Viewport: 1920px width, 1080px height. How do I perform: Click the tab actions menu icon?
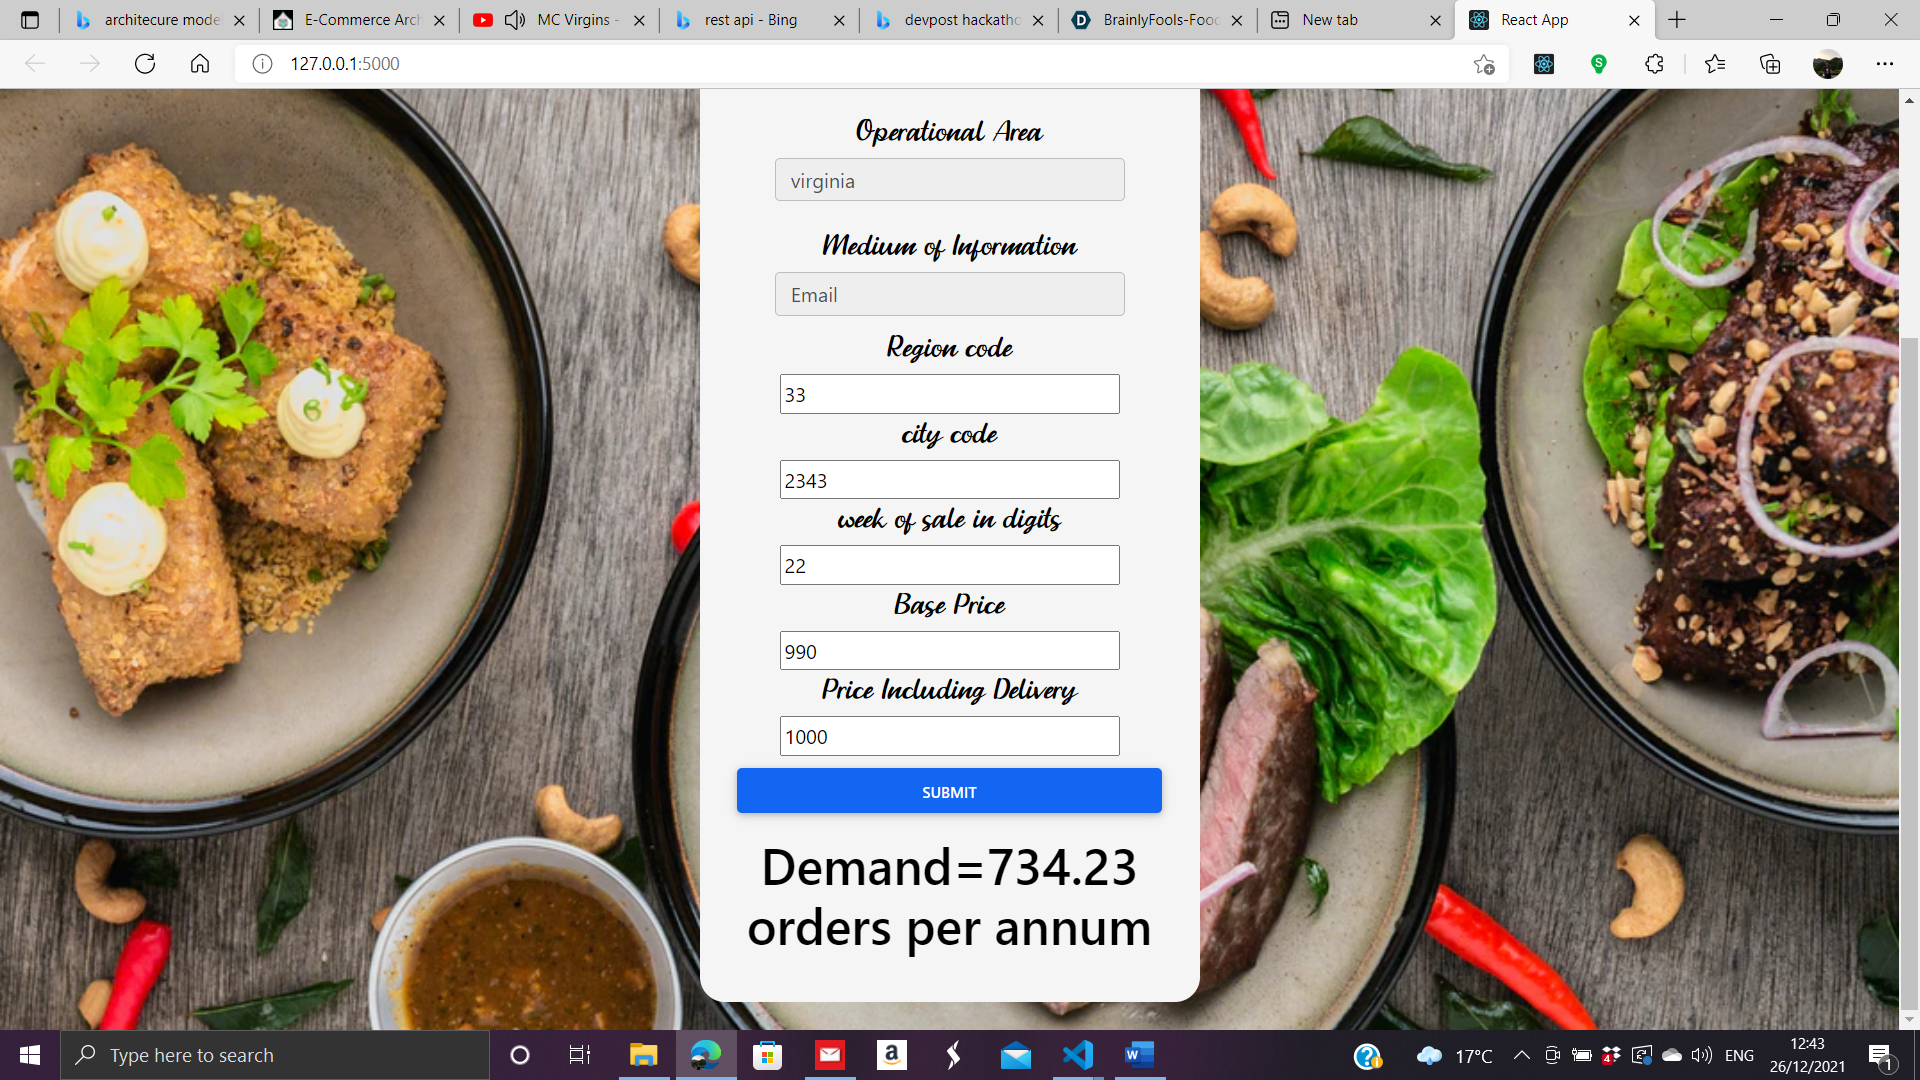pos(30,20)
